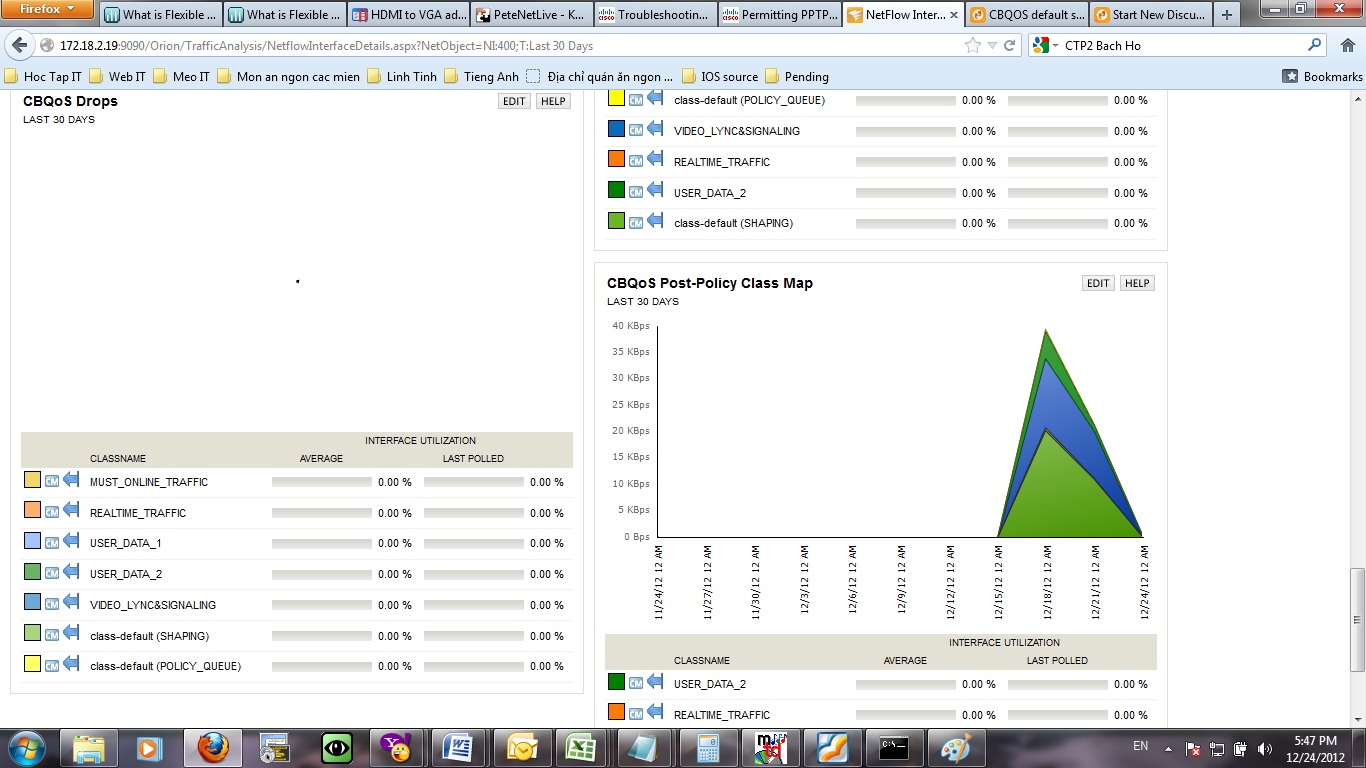The image size is (1366, 768).
Task: Open Microsoft Word from taskbar
Action: [x=458, y=748]
